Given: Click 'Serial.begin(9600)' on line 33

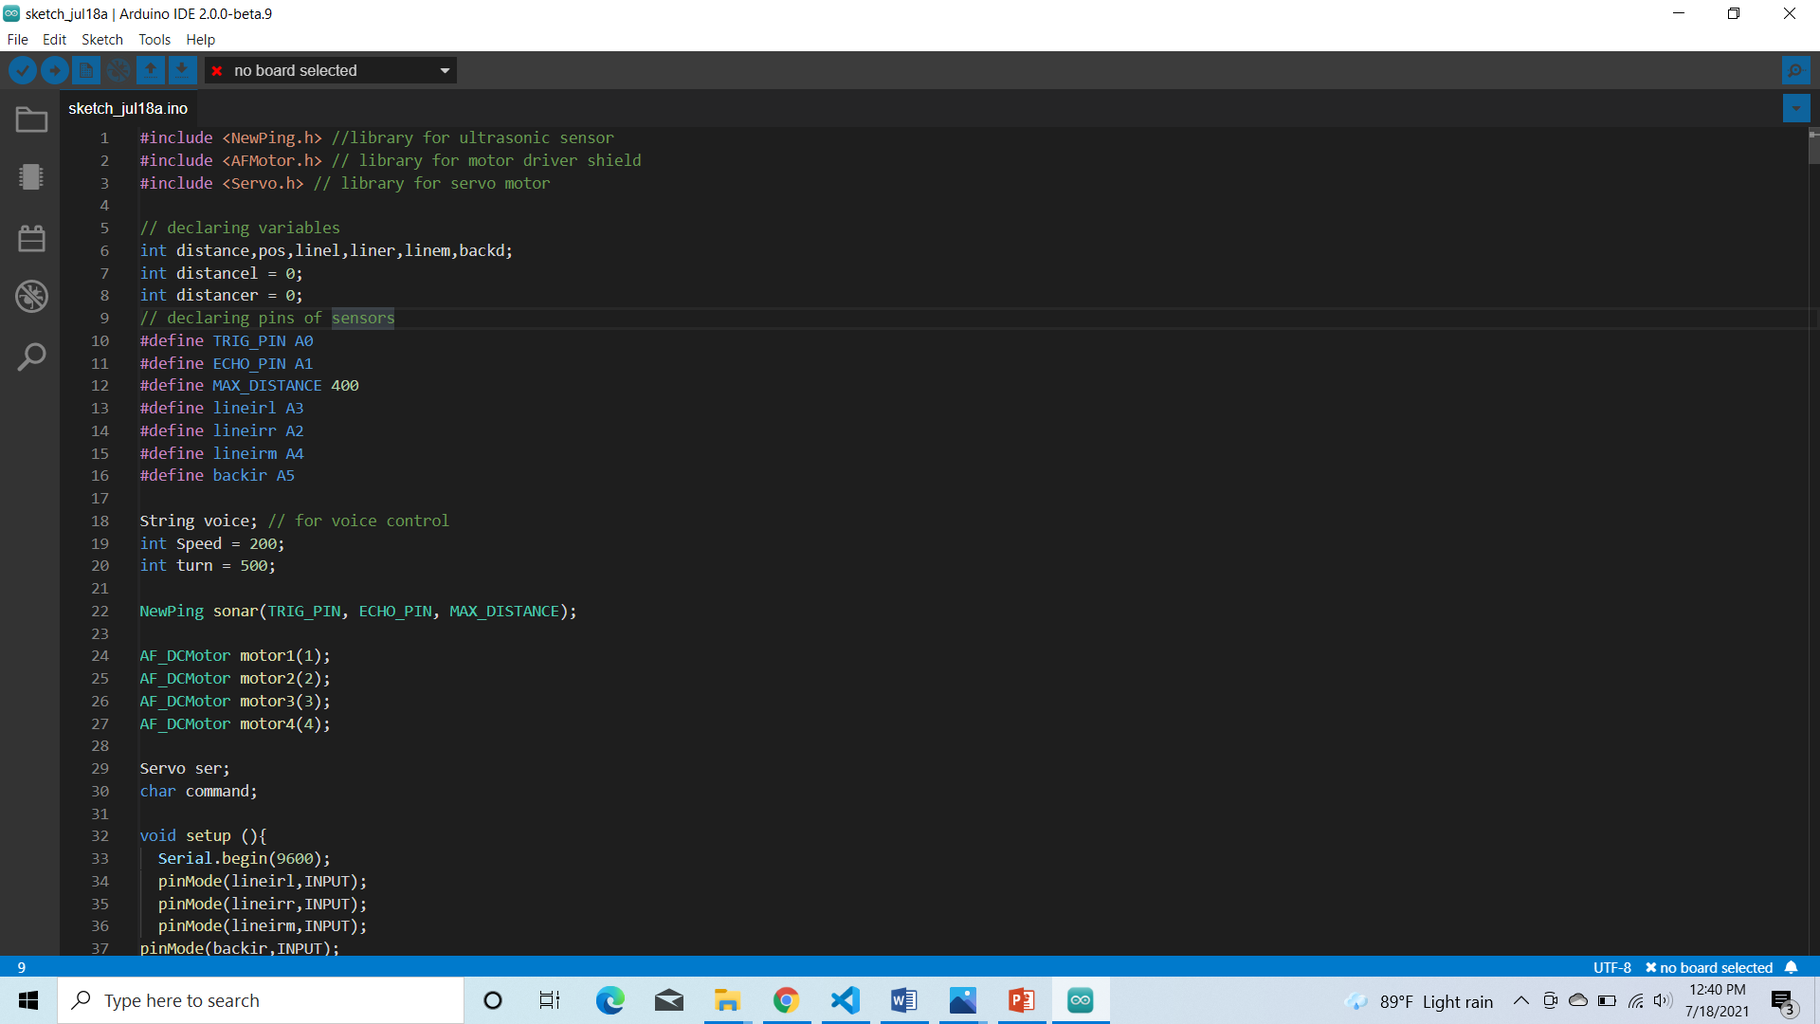Looking at the screenshot, I should coord(239,859).
